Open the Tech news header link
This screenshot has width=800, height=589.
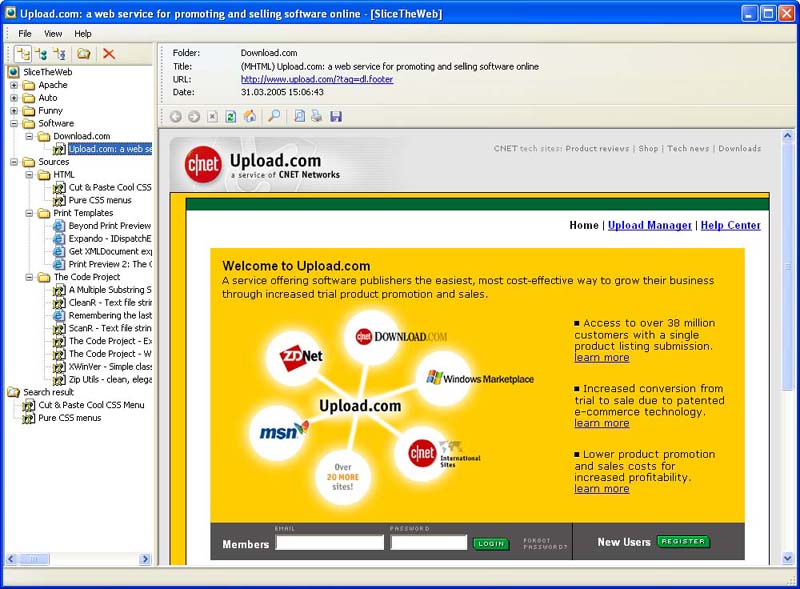click(x=688, y=149)
